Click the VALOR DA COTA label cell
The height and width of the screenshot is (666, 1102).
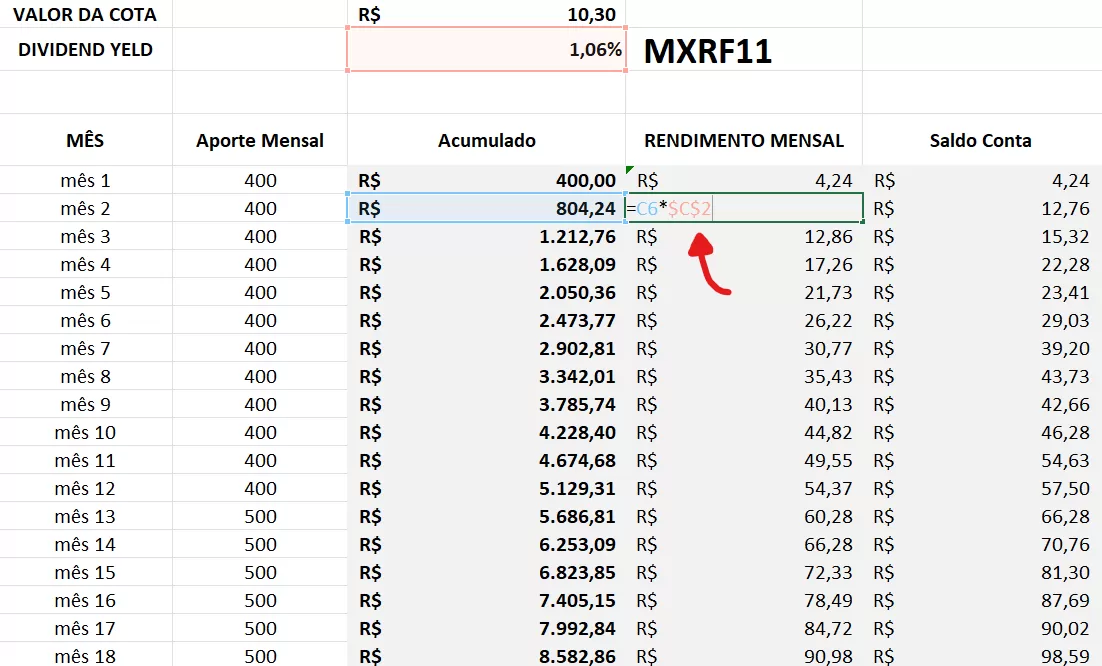pos(85,14)
